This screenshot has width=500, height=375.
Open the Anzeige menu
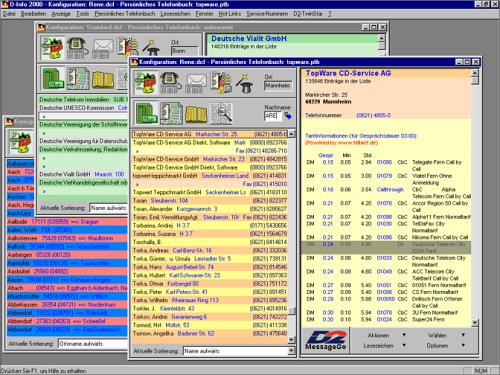point(61,14)
